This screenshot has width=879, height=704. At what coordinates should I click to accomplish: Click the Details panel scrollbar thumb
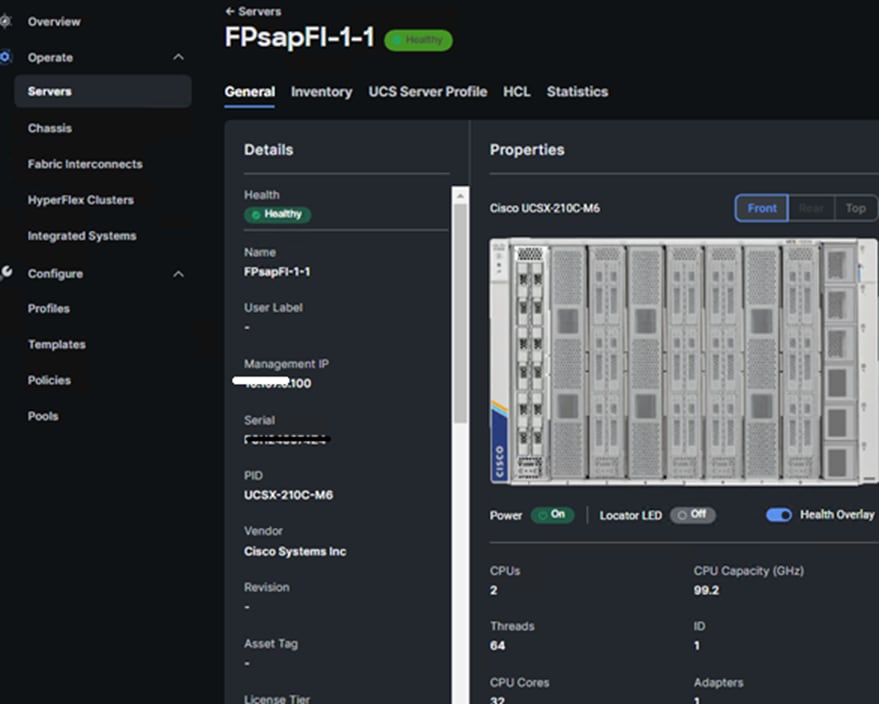[460, 314]
